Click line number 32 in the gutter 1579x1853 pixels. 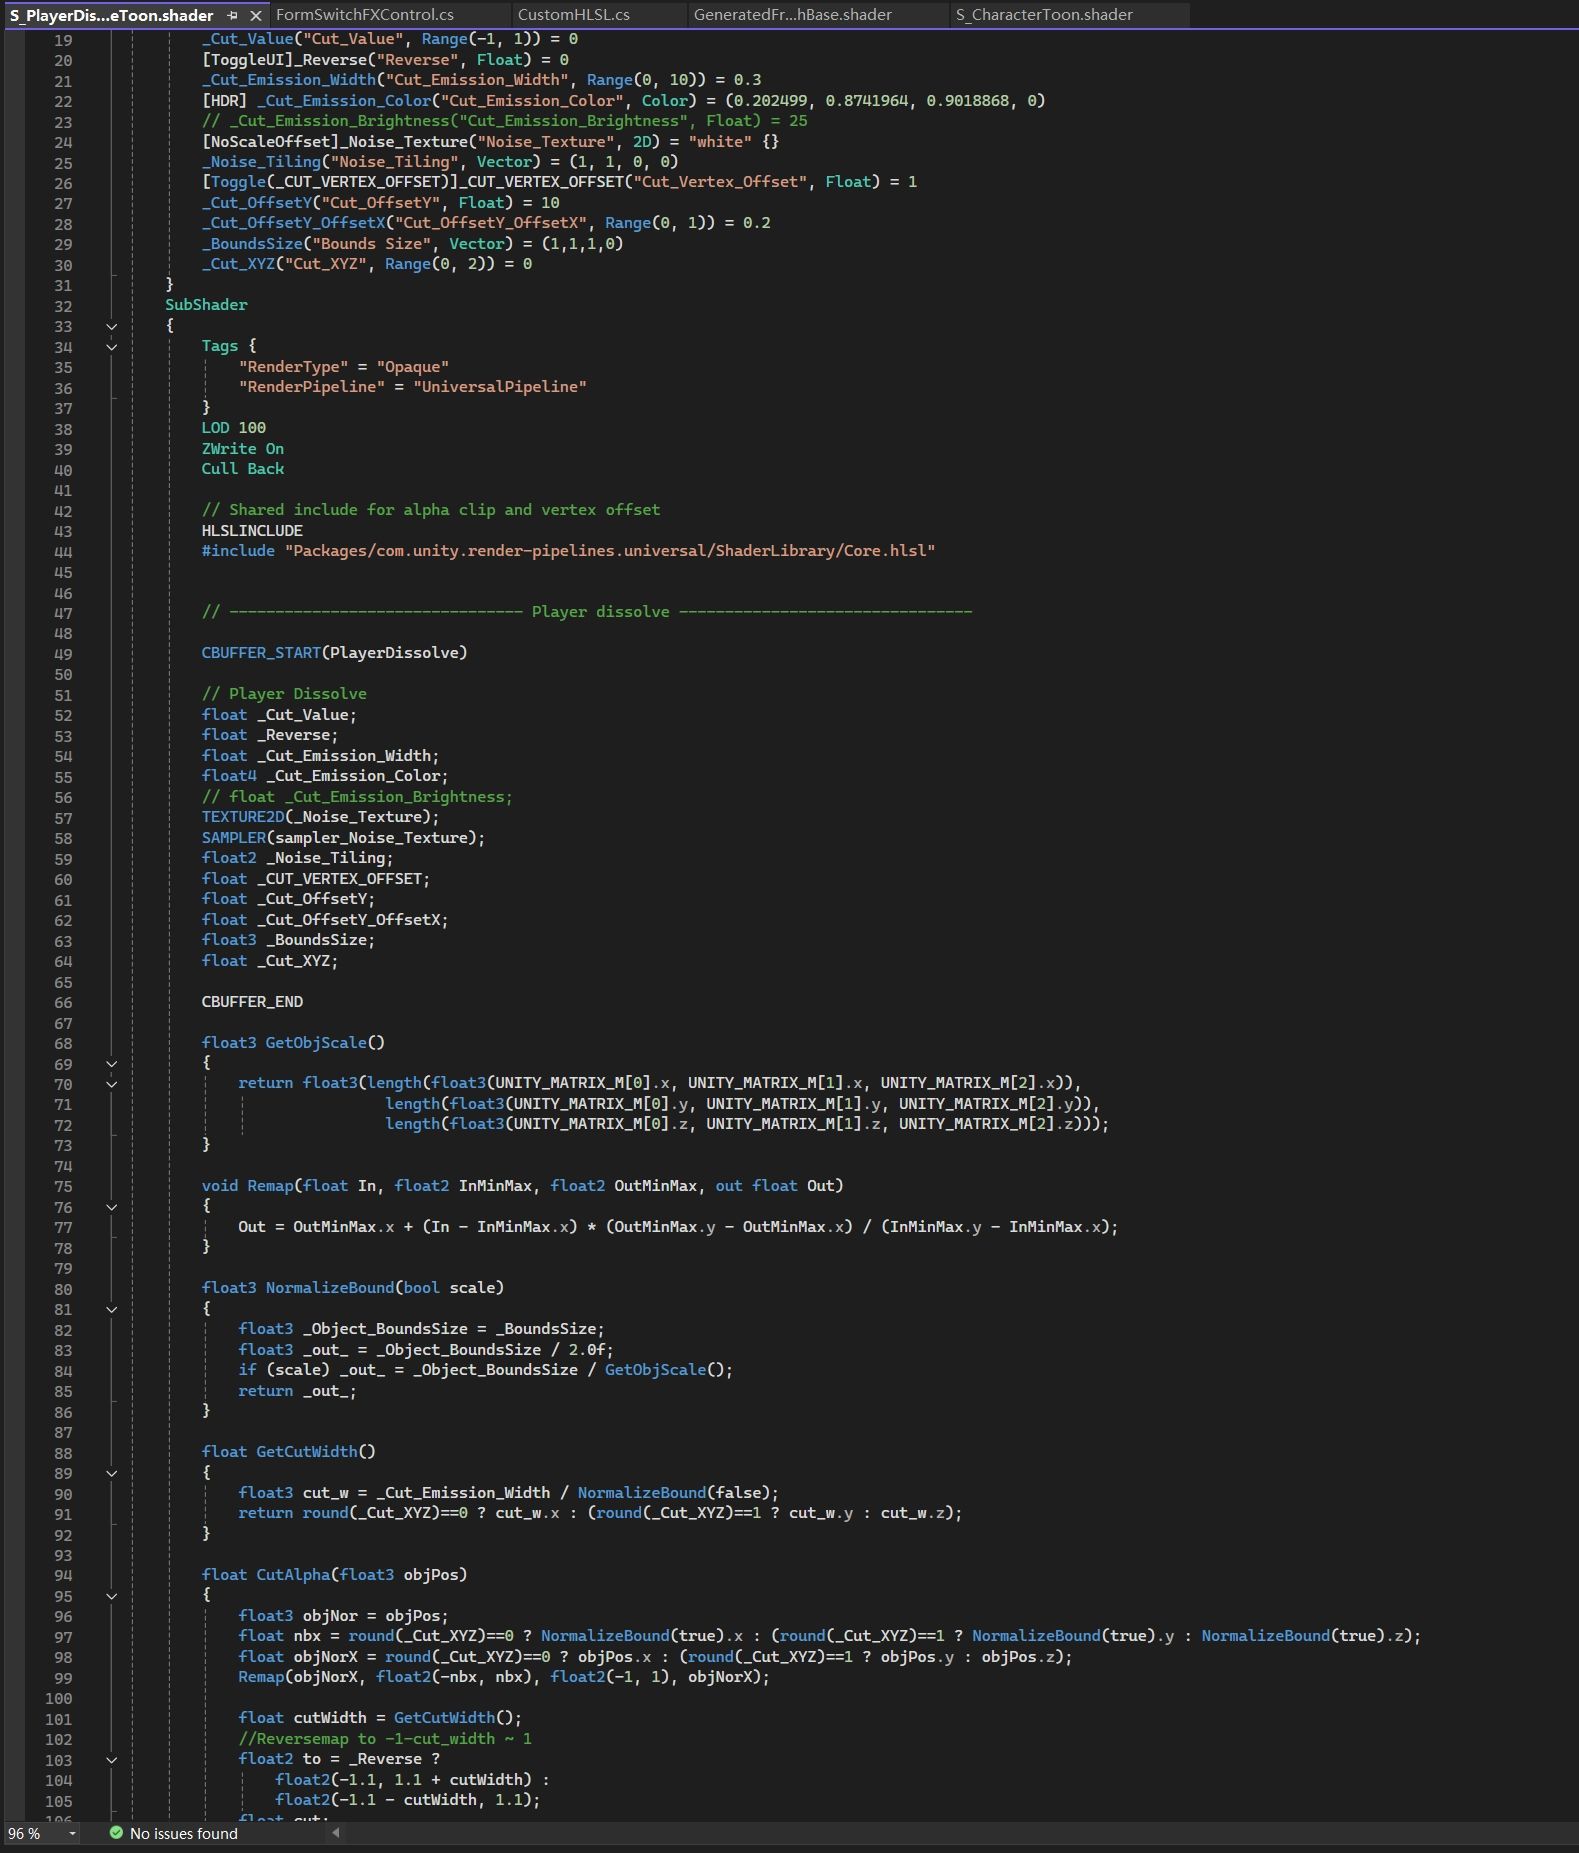(x=63, y=306)
